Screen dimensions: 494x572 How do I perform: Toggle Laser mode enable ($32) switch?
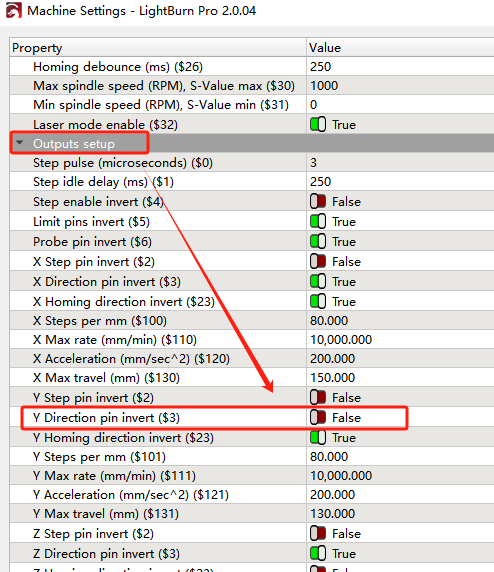pyautogui.click(x=318, y=124)
